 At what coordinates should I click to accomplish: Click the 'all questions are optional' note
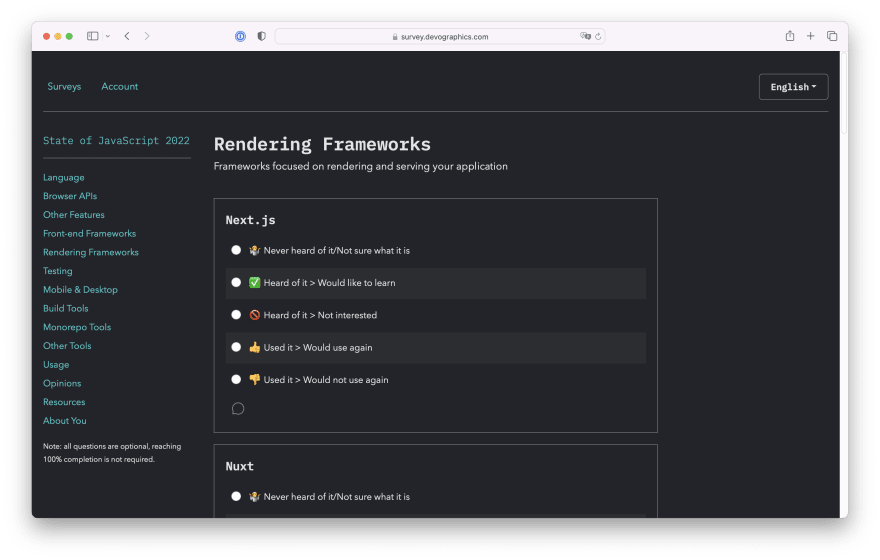[x=112, y=453]
